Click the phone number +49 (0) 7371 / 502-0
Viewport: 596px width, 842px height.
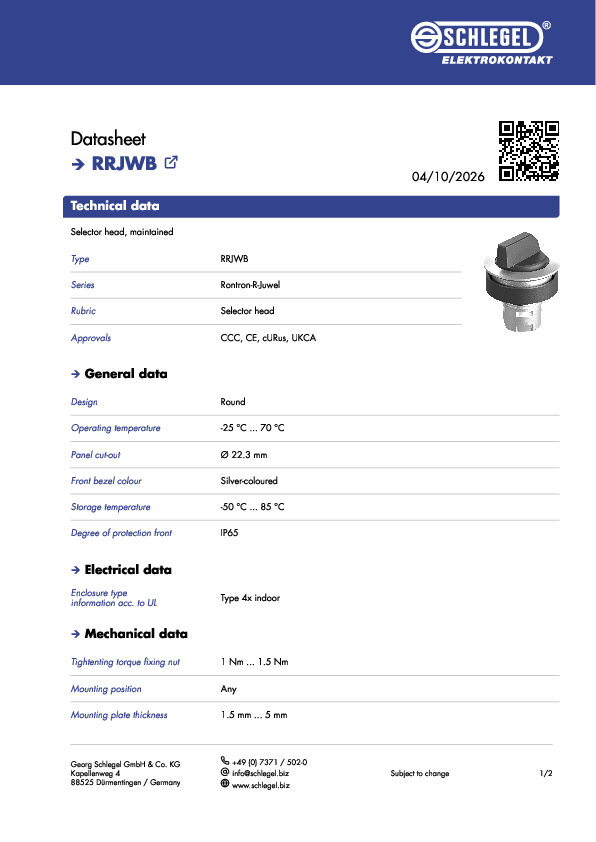coord(270,762)
